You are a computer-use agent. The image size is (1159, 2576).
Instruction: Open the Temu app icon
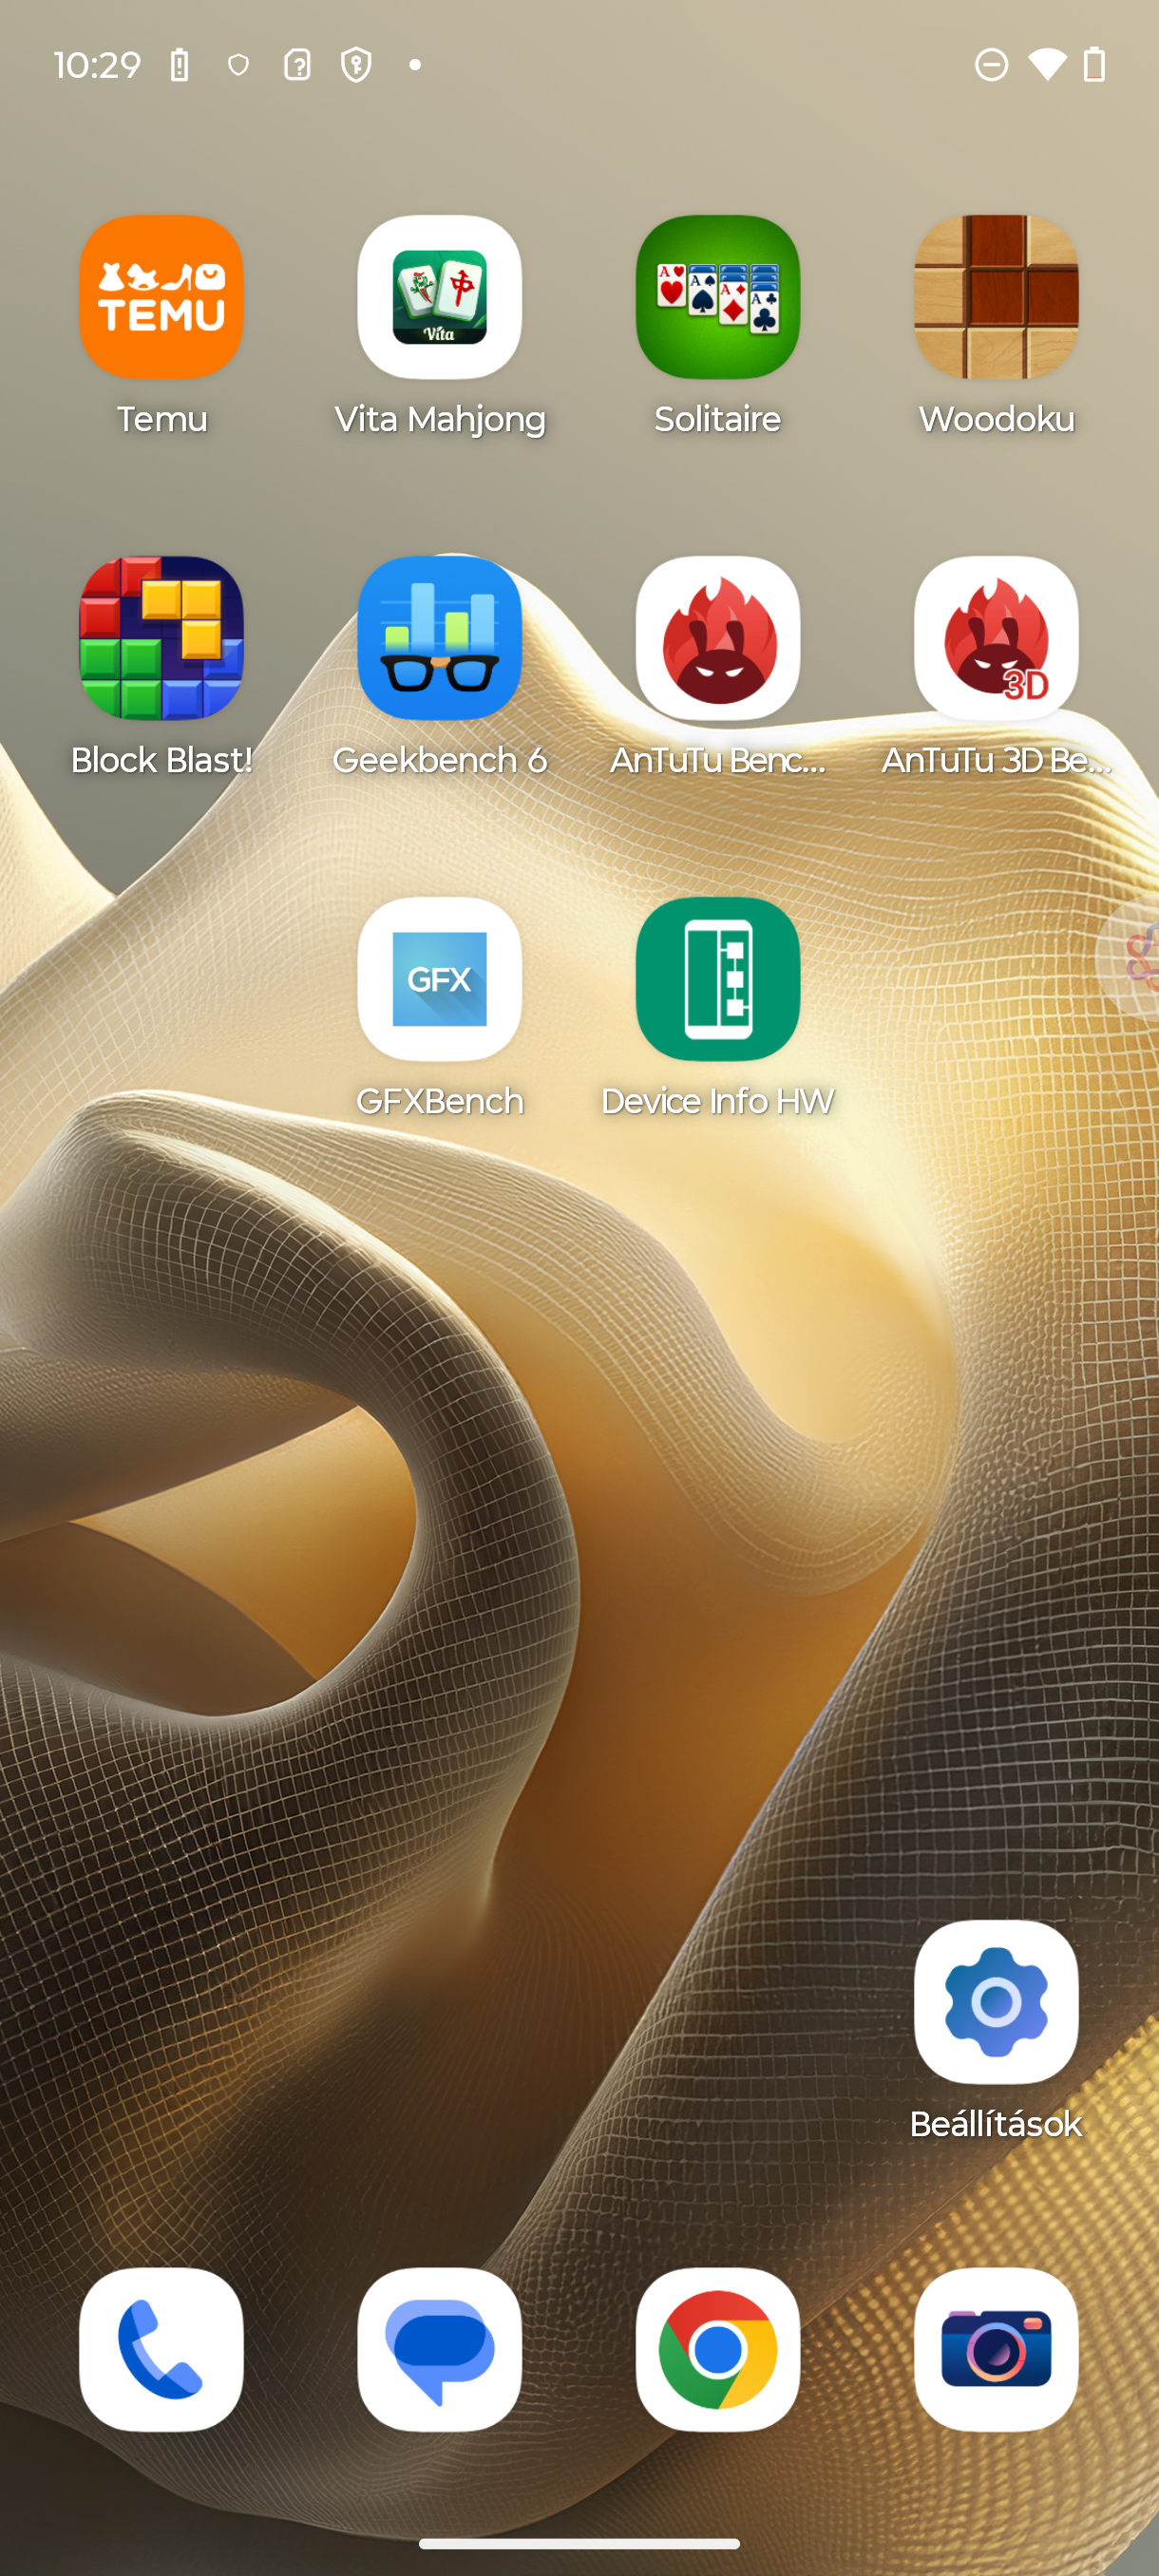(x=161, y=297)
